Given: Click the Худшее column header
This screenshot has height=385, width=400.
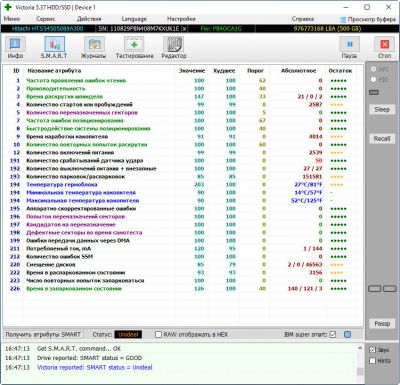Looking at the screenshot, I should 224,71.
